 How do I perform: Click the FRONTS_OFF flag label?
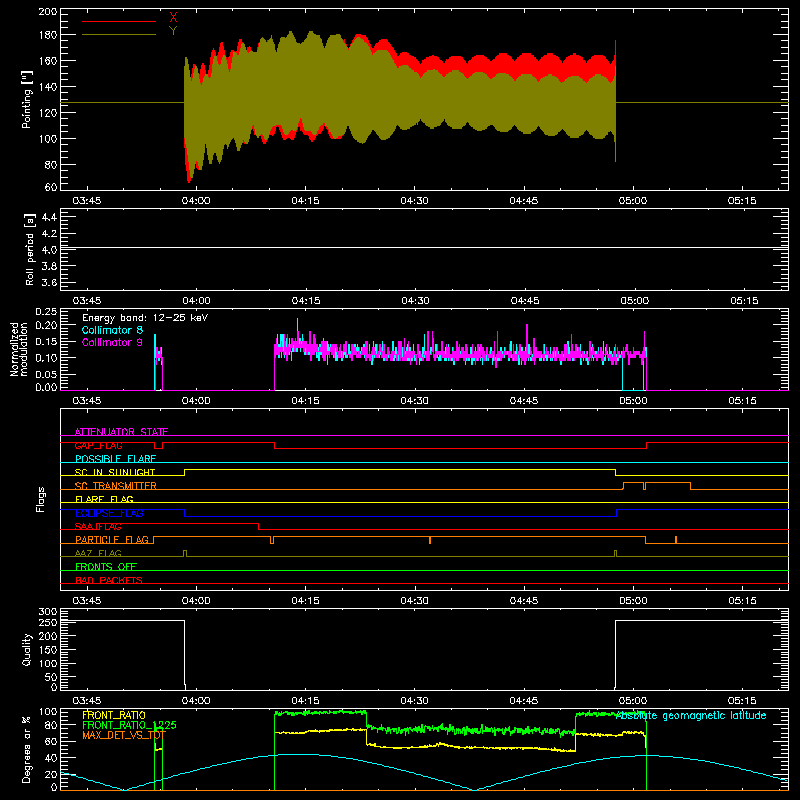pos(106,566)
